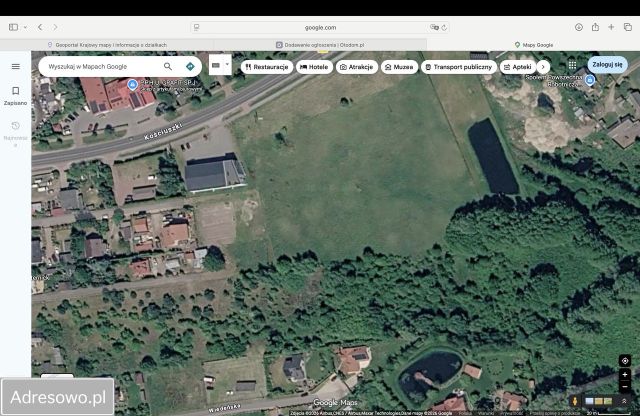This screenshot has width=640, height=416.
Task: Click the magnifier search icon in Maps
Action: tap(168, 66)
